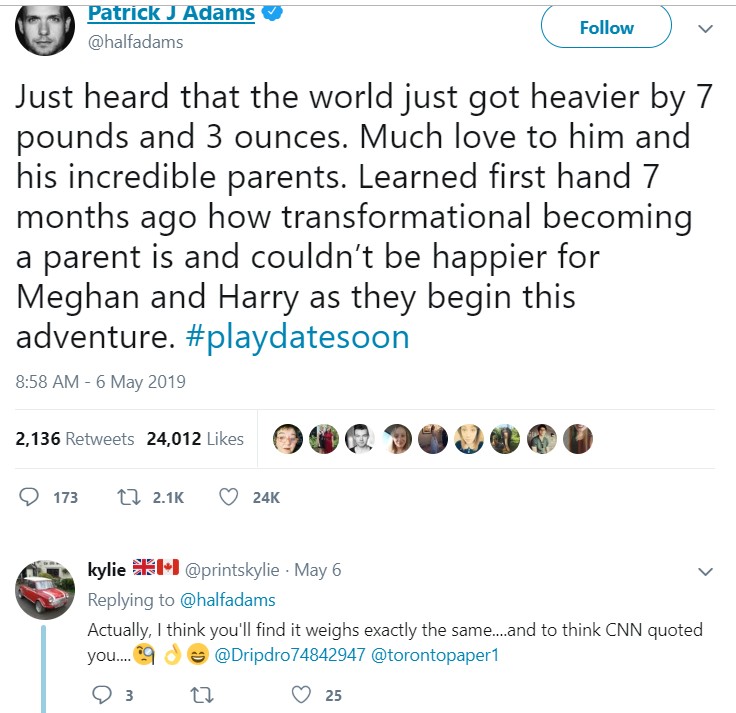Open kylie's red car avatar

click(45, 590)
